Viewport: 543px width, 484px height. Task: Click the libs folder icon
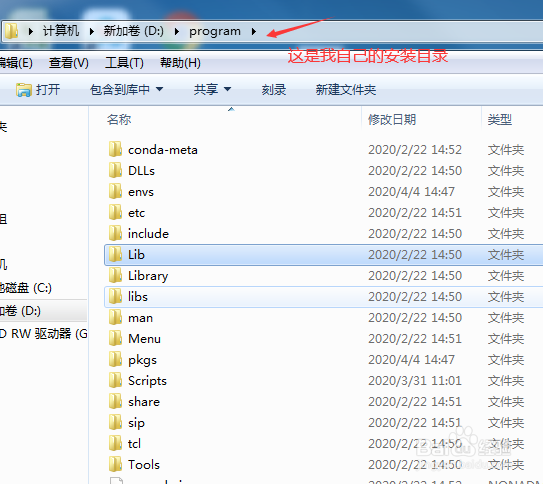(x=115, y=296)
